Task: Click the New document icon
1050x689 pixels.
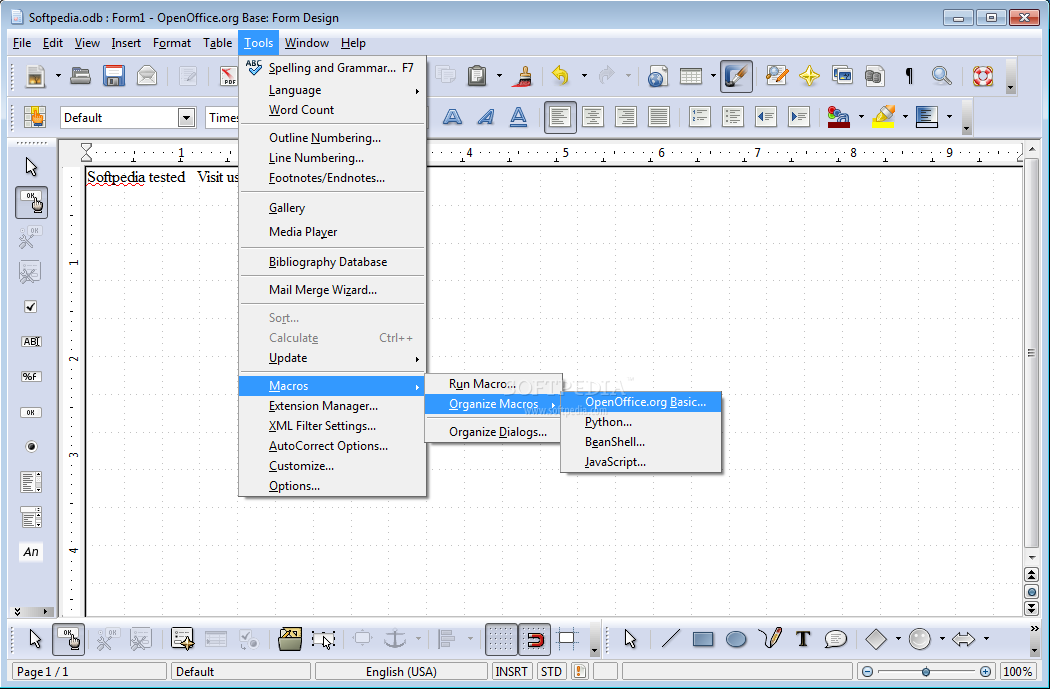Action: pos(35,76)
